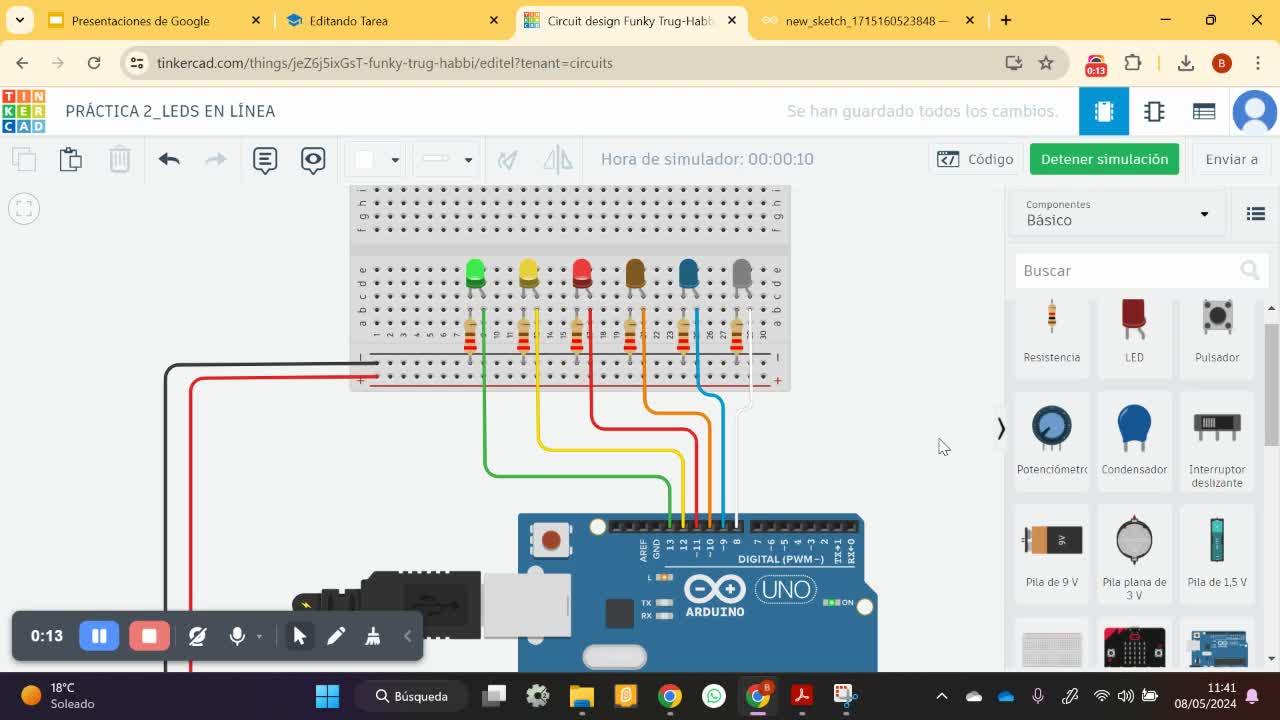Toggle the recorder camera off icon
The width and height of the screenshot is (1280, 720).
coord(197,636)
